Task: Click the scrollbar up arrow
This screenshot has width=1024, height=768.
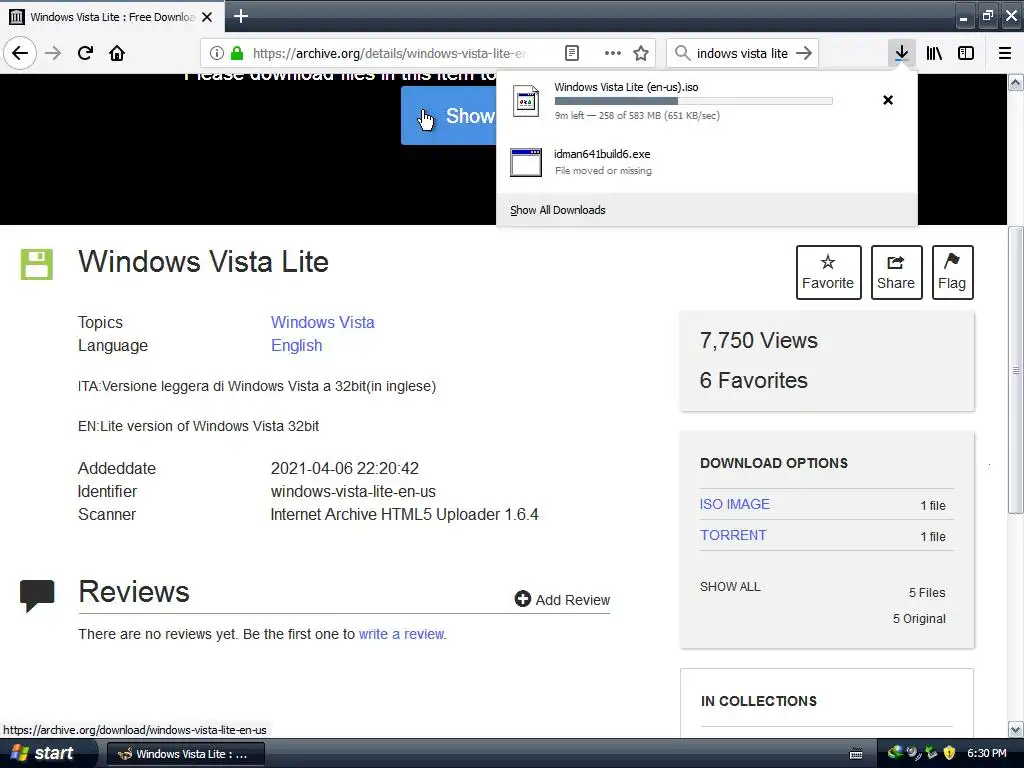Action: pyautogui.click(x=1016, y=82)
